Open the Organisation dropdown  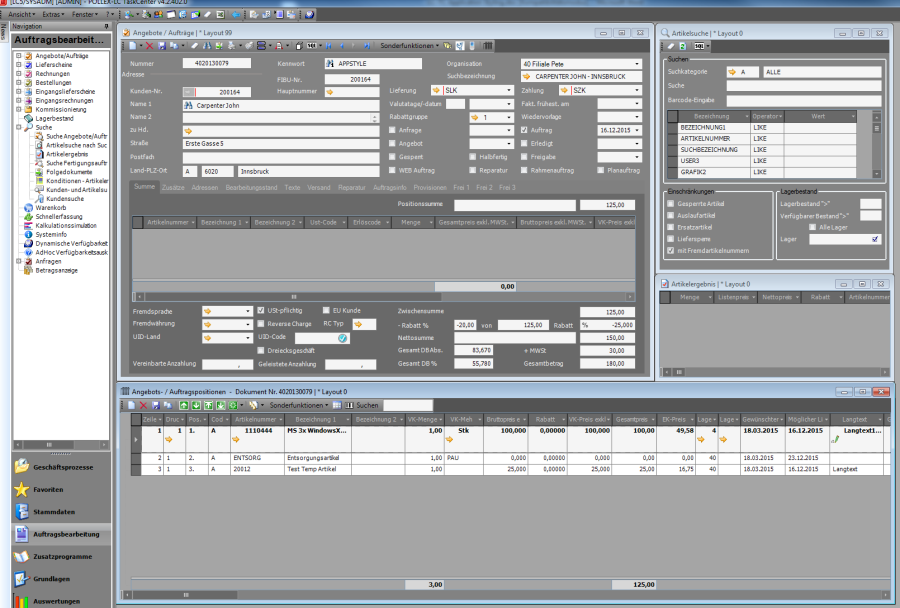click(637, 63)
